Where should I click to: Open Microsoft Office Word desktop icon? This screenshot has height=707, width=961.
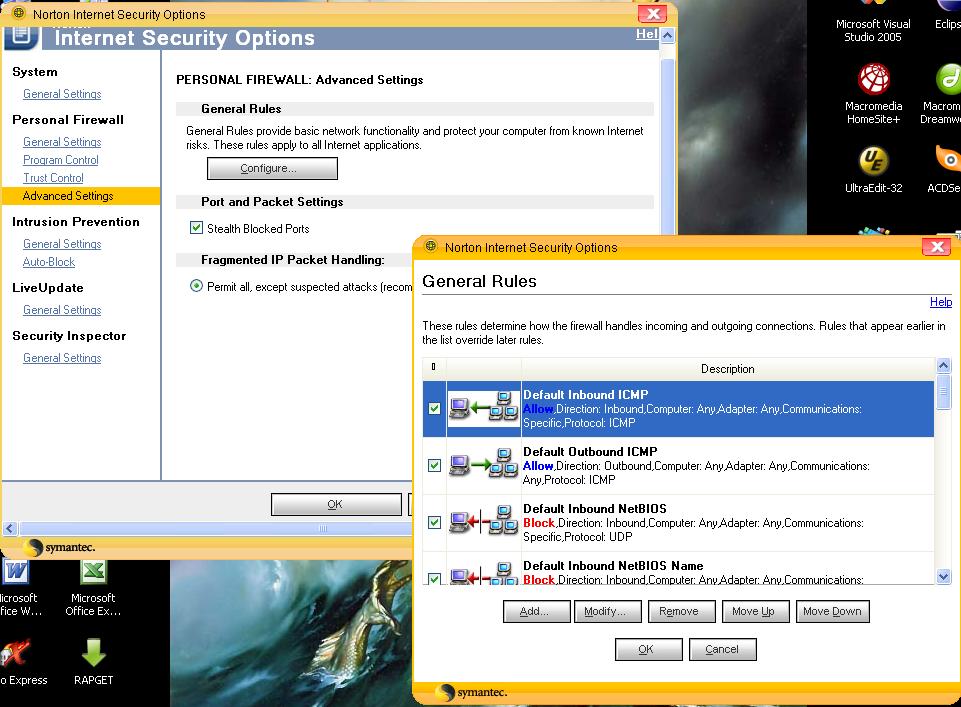[18, 587]
